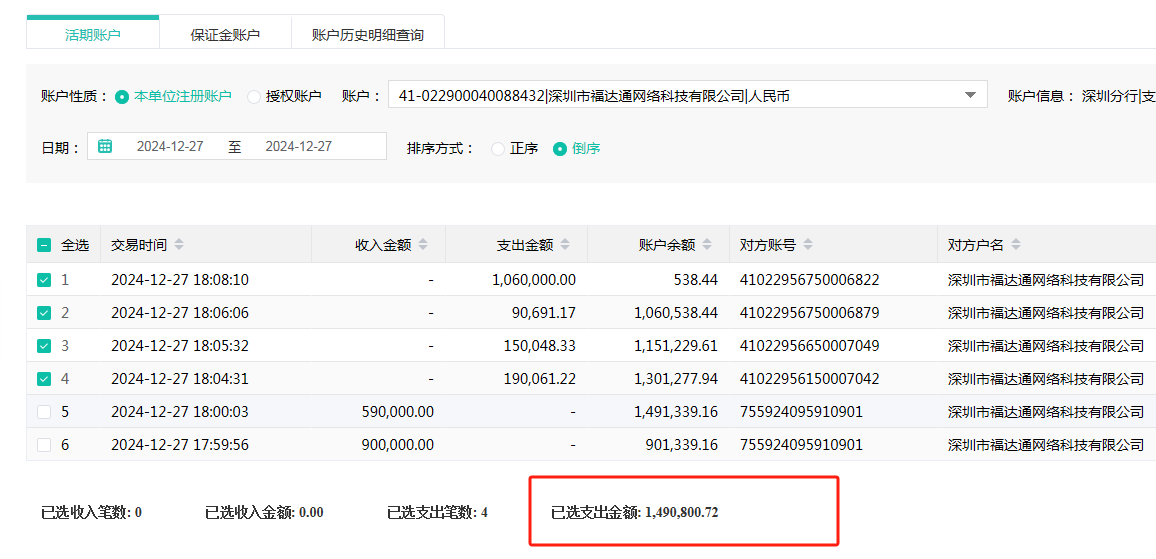Uncheck row 2 checkbox
Viewport: 1156px width, 559px height.
(44, 313)
